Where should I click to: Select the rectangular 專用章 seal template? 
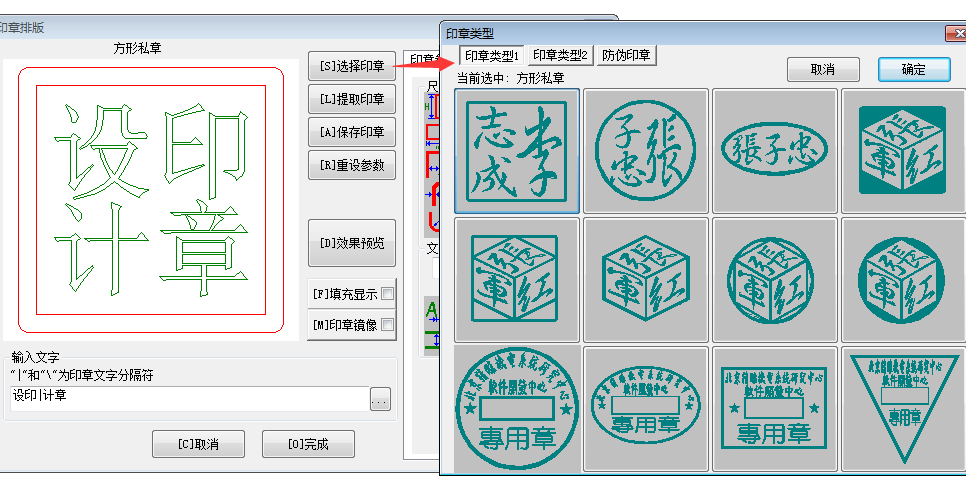[774, 408]
